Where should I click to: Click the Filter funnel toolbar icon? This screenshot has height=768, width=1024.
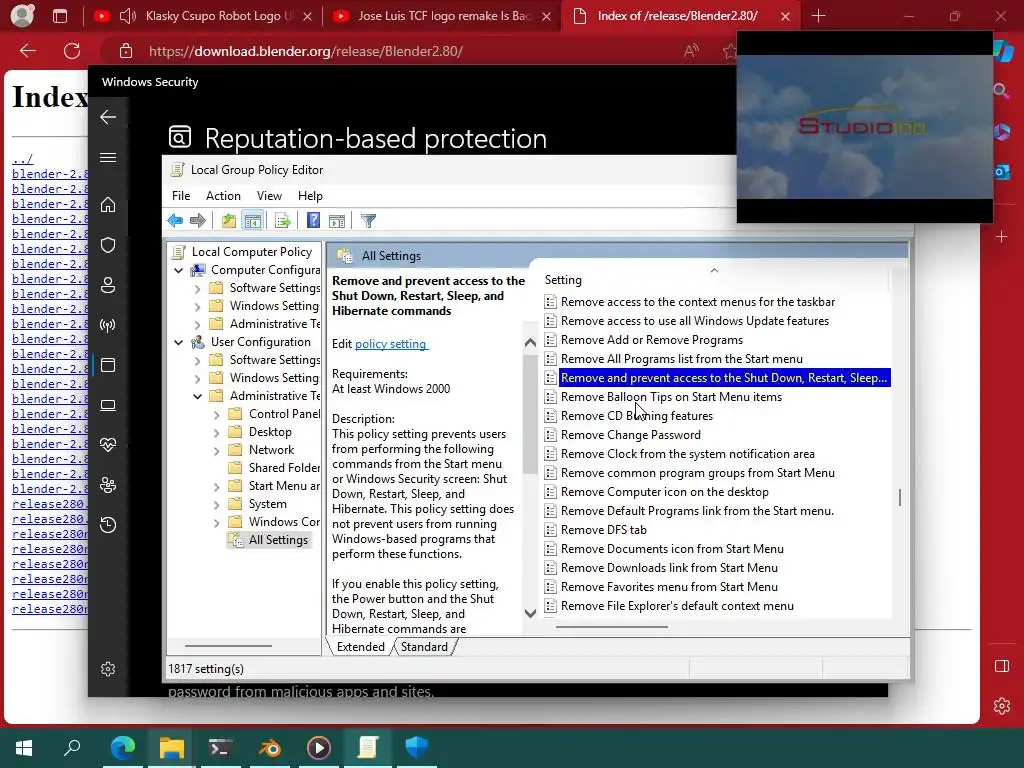click(368, 221)
